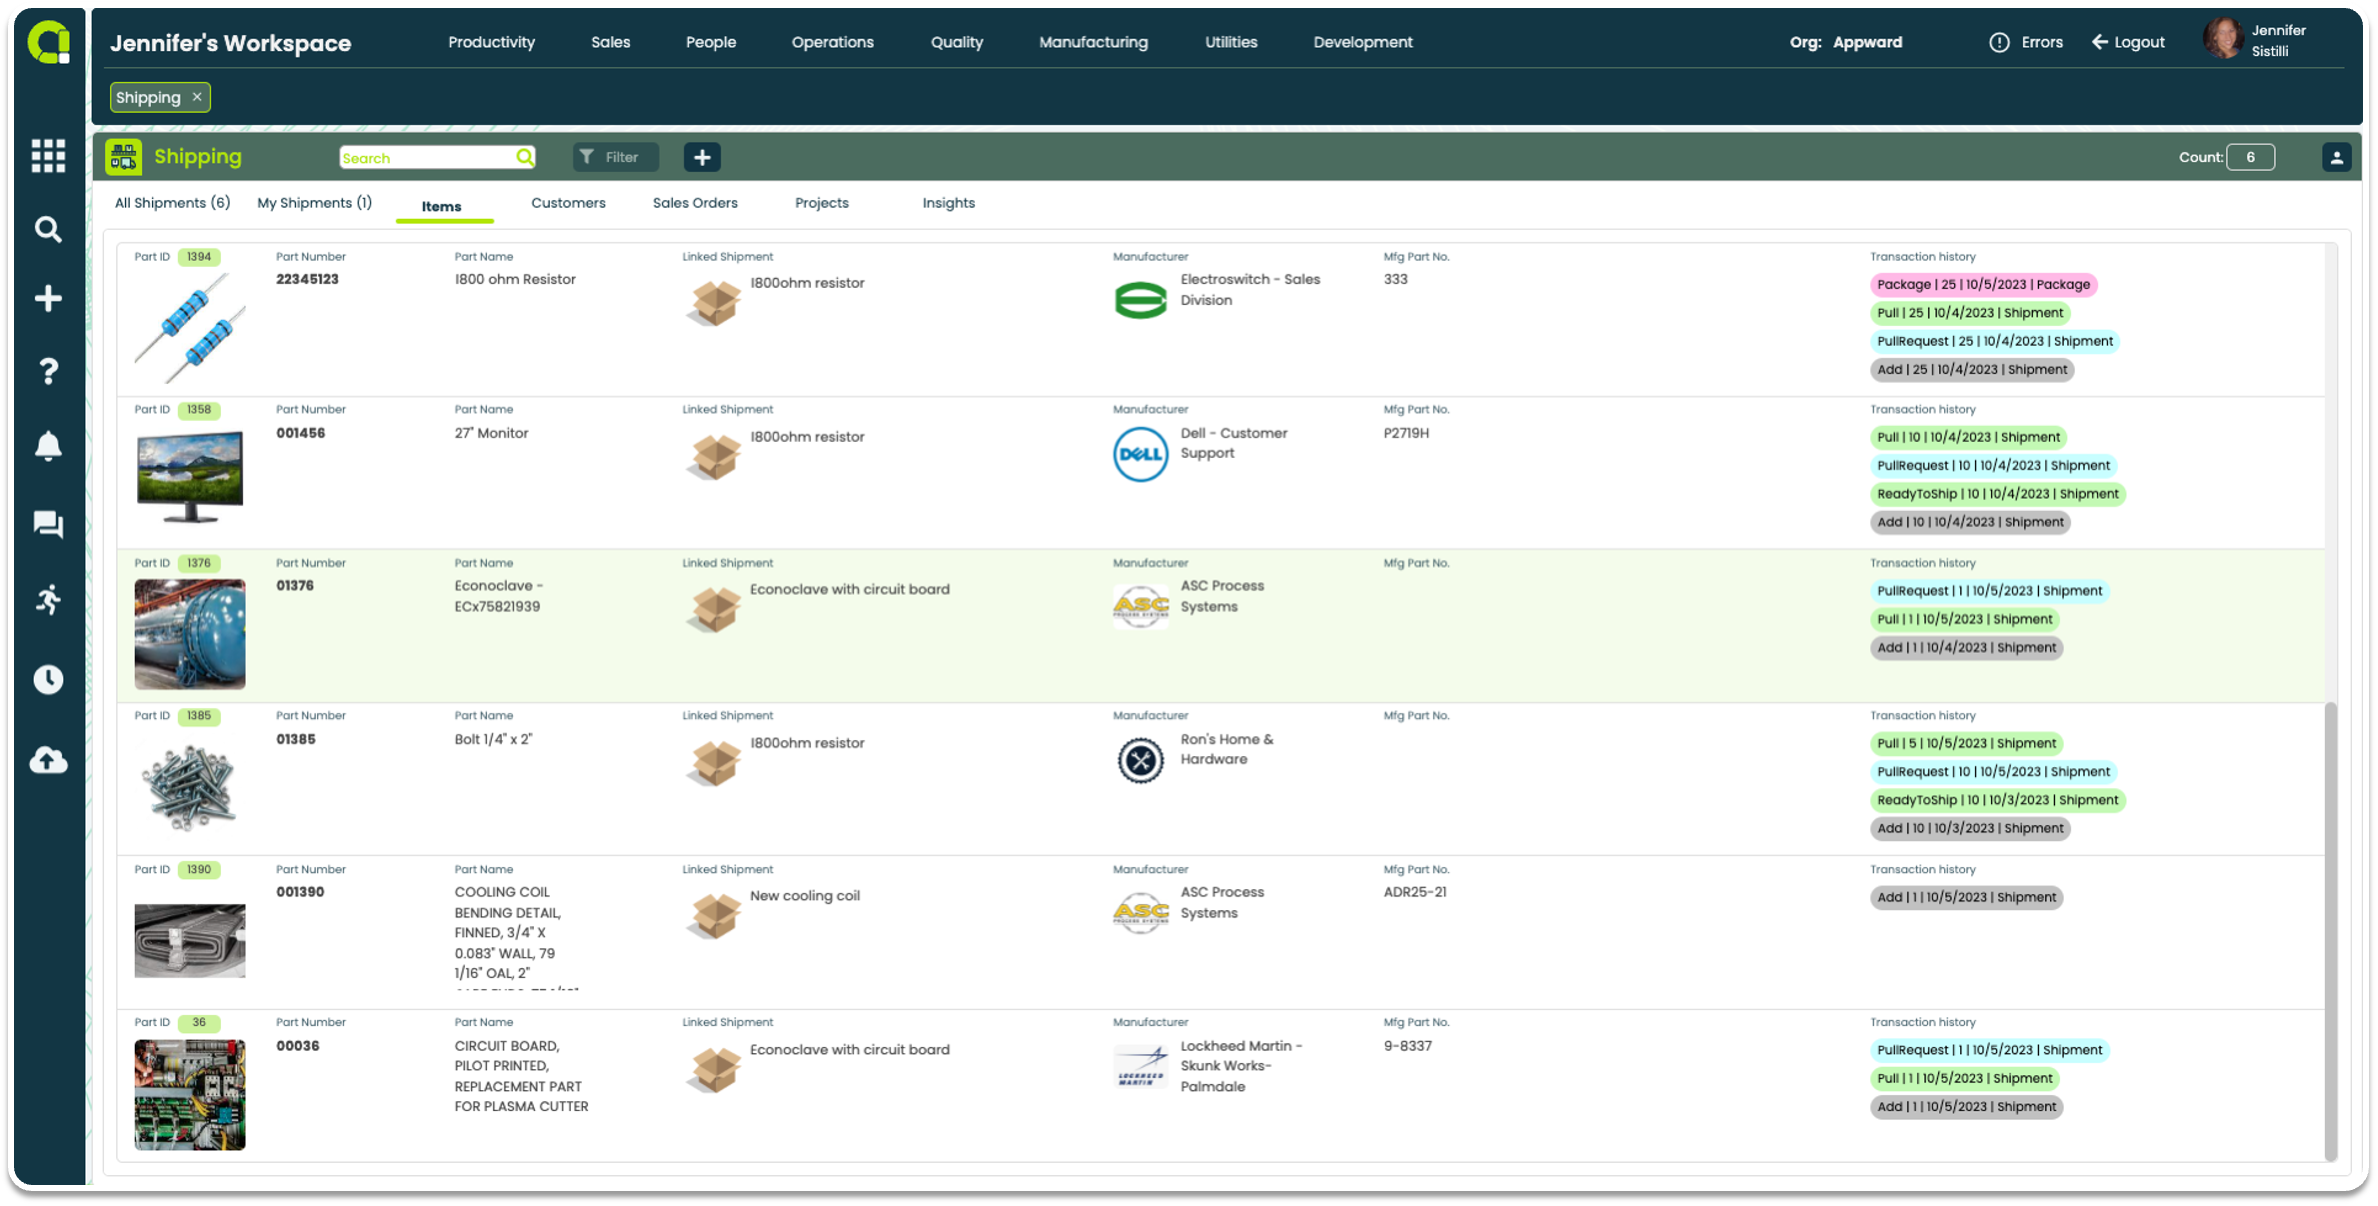The height and width of the screenshot is (1206, 2378).
Task: Click the Ron's Home & Hardware logo
Action: point(1140,760)
